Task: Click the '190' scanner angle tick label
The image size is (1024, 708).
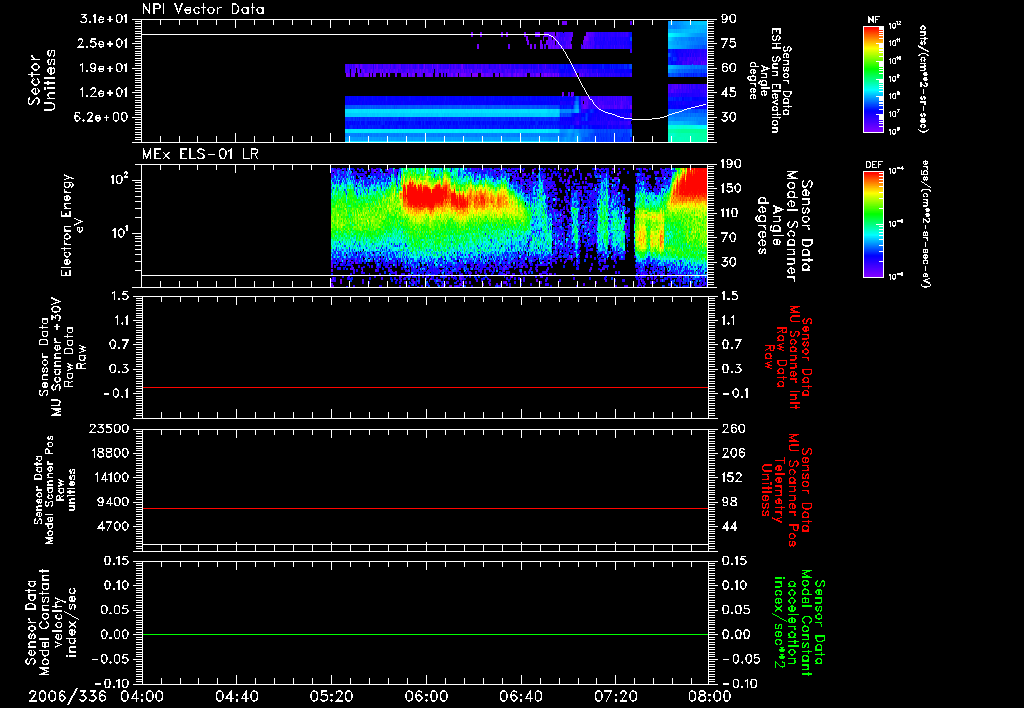Action: 731,164
